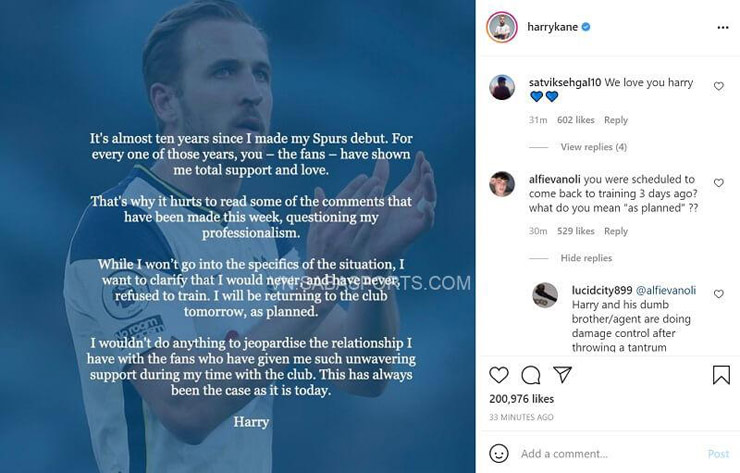This screenshot has height=473, width=740.
Task: Save post with bookmark icon
Action: (x=721, y=375)
